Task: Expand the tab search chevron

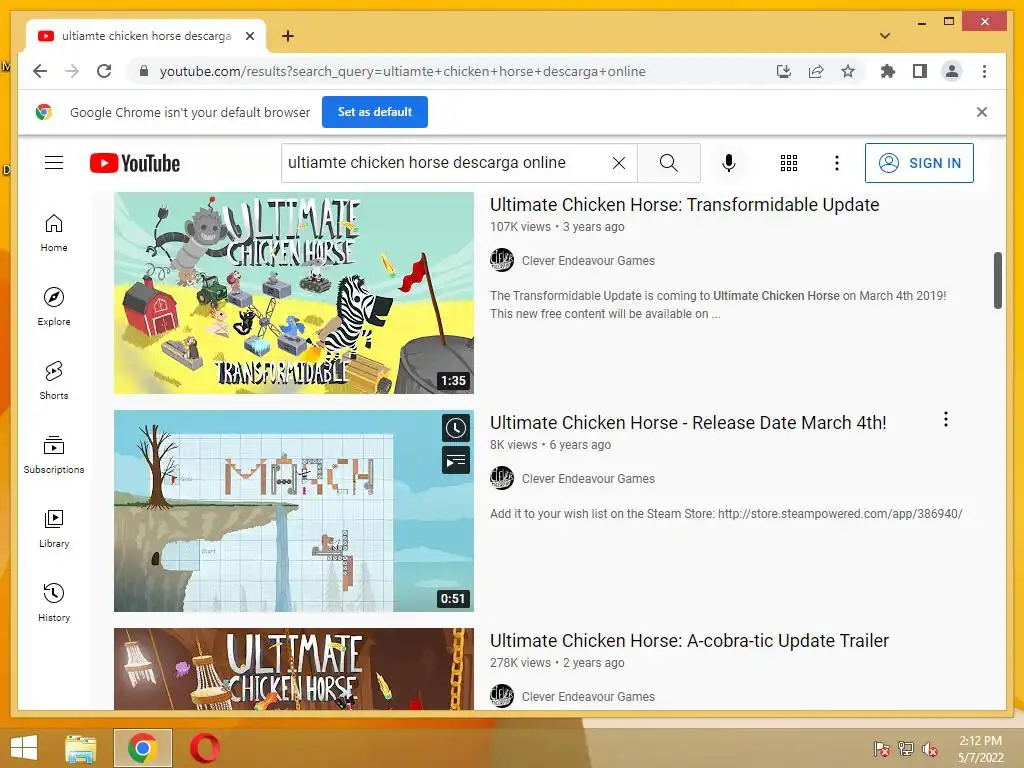Action: [885, 36]
